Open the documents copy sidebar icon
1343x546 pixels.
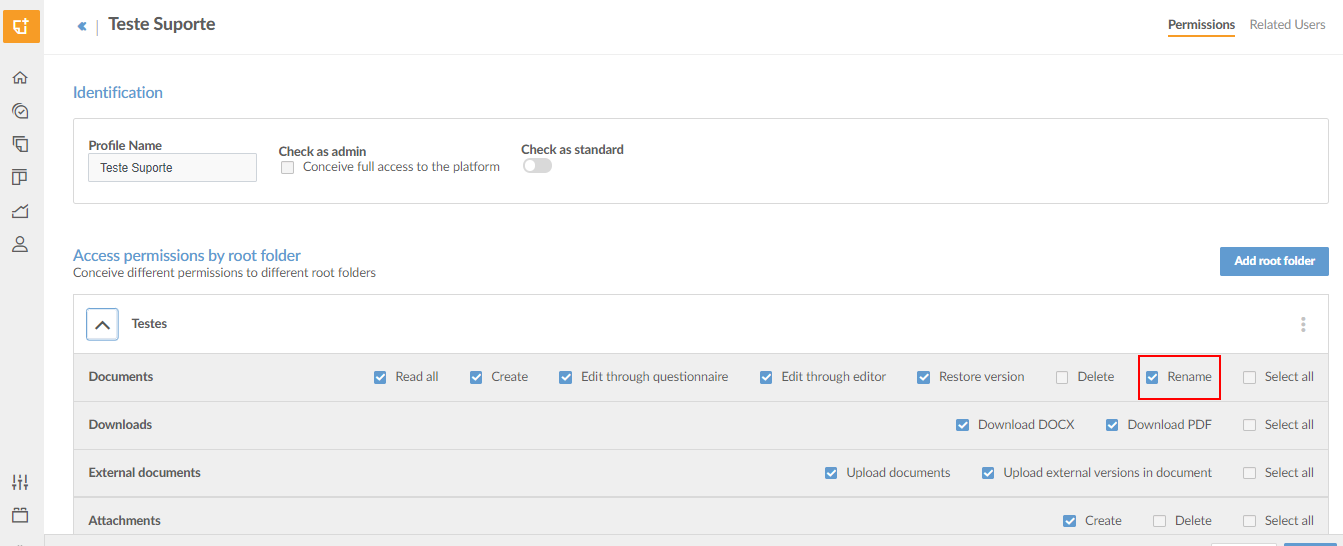click(20, 144)
